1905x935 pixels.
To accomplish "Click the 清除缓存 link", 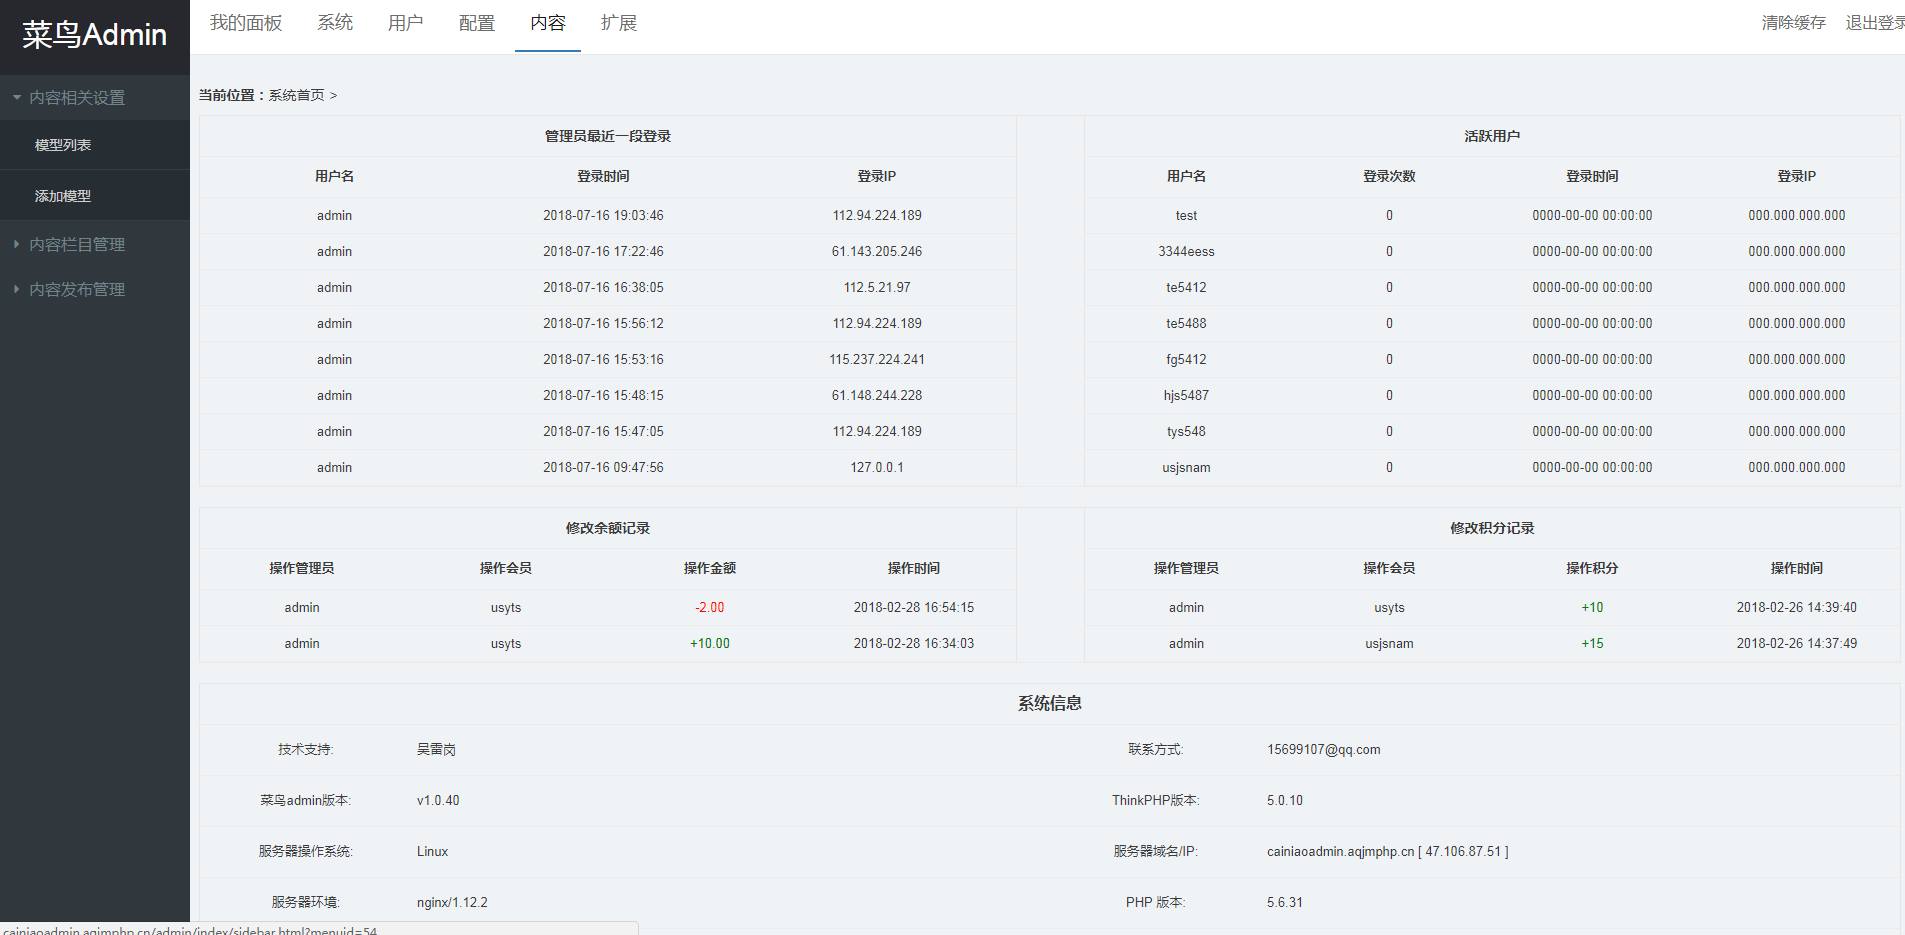I will pyautogui.click(x=1793, y=23).
